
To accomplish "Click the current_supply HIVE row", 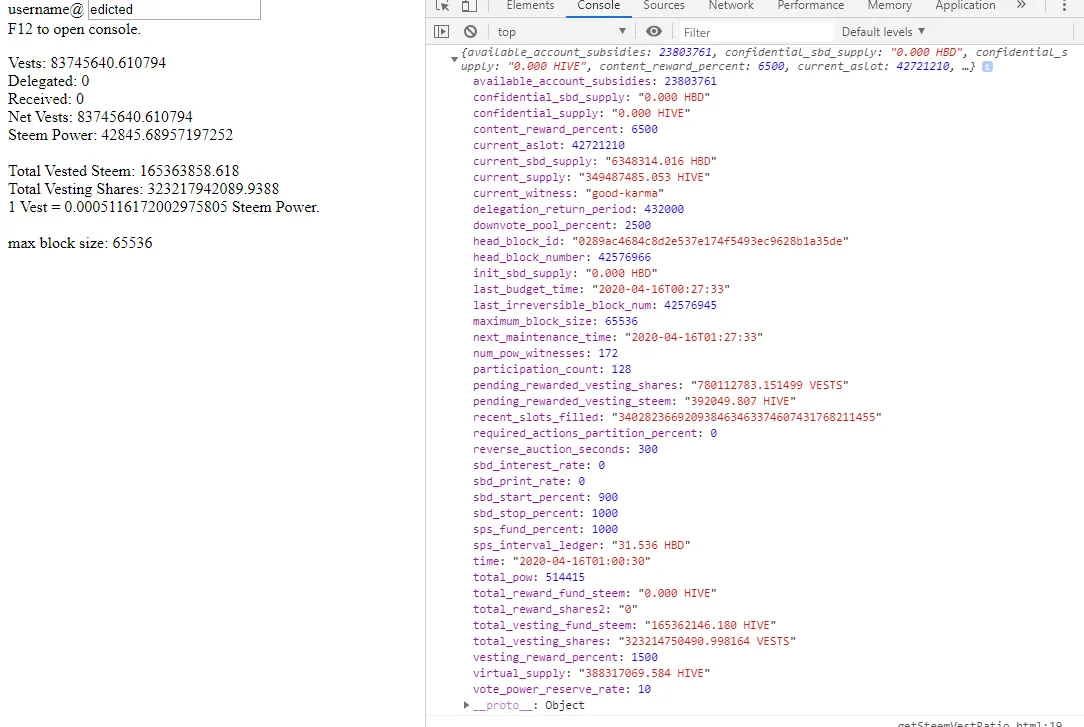I will click(591, 178).
